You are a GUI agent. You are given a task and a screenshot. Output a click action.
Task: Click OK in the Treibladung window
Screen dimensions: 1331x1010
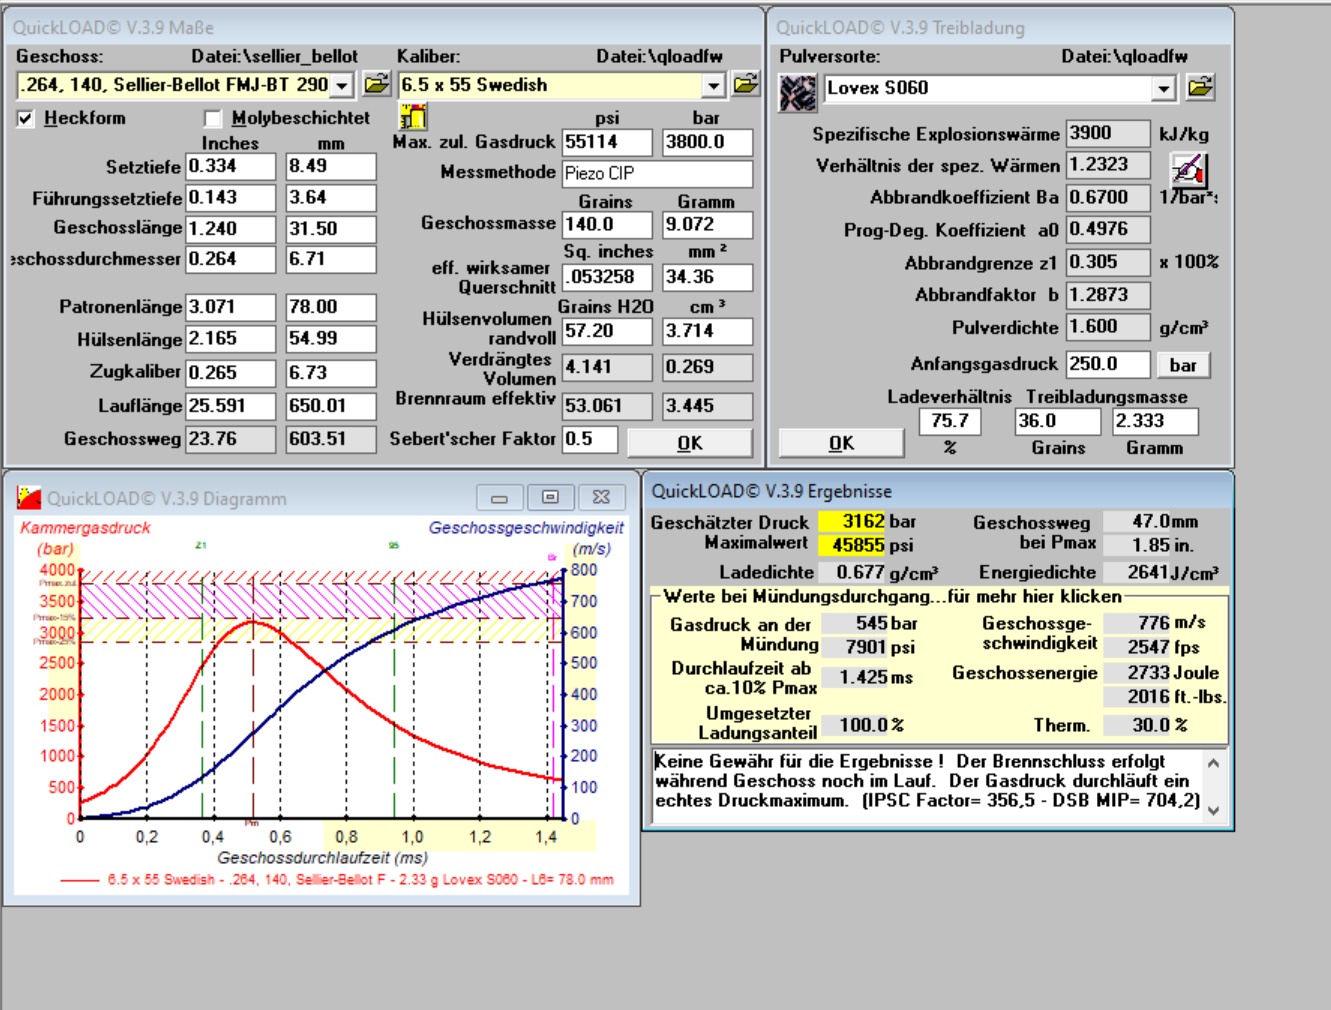[841, 443]
